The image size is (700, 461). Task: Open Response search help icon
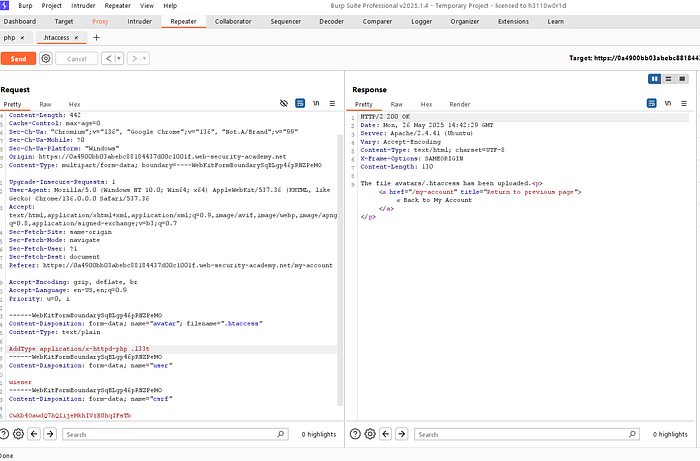point(355,434)
